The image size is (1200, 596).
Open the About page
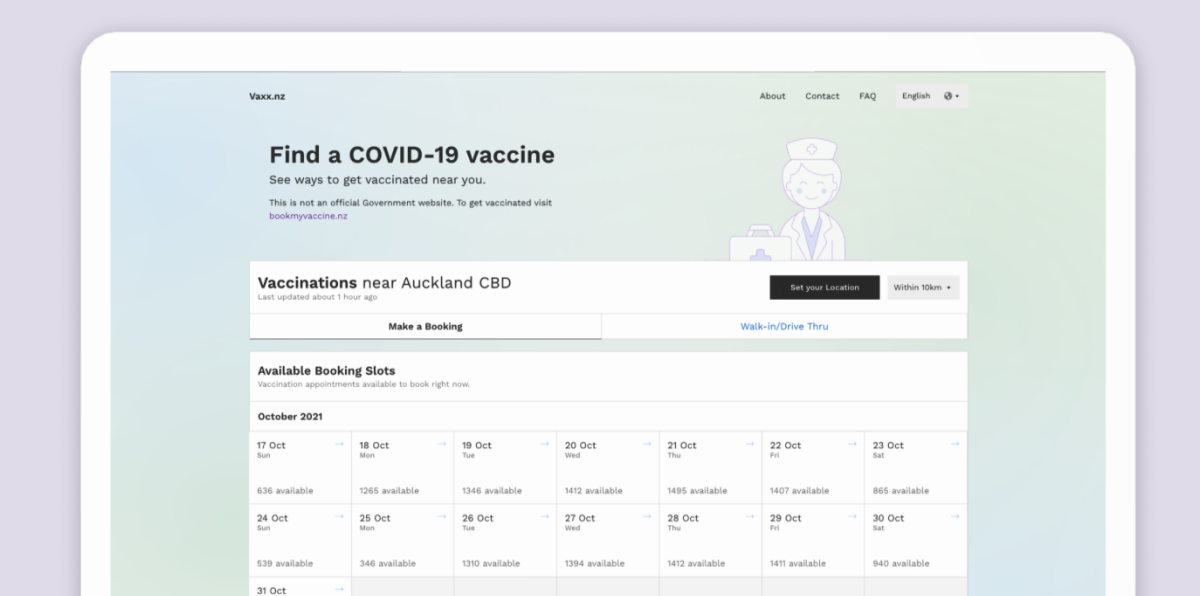tap(772, 96)
